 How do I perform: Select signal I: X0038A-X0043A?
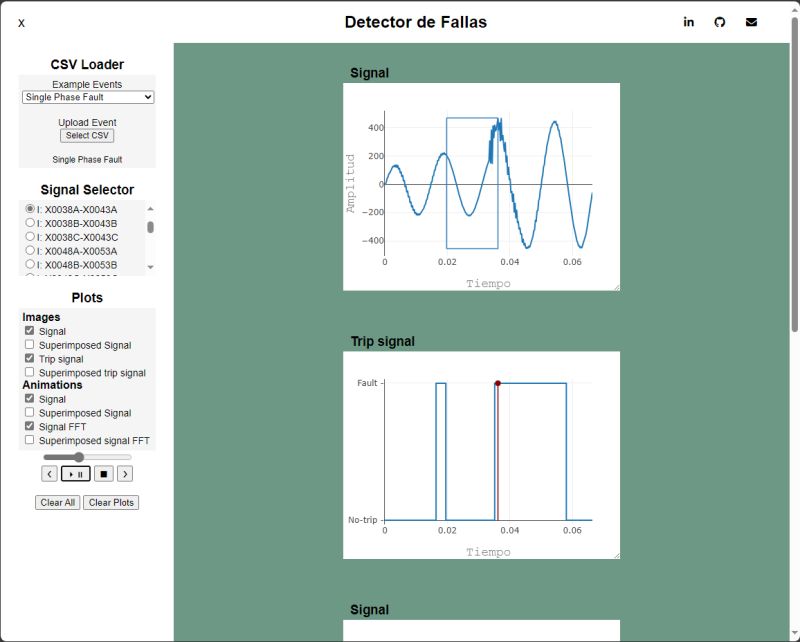pos(30,209)
